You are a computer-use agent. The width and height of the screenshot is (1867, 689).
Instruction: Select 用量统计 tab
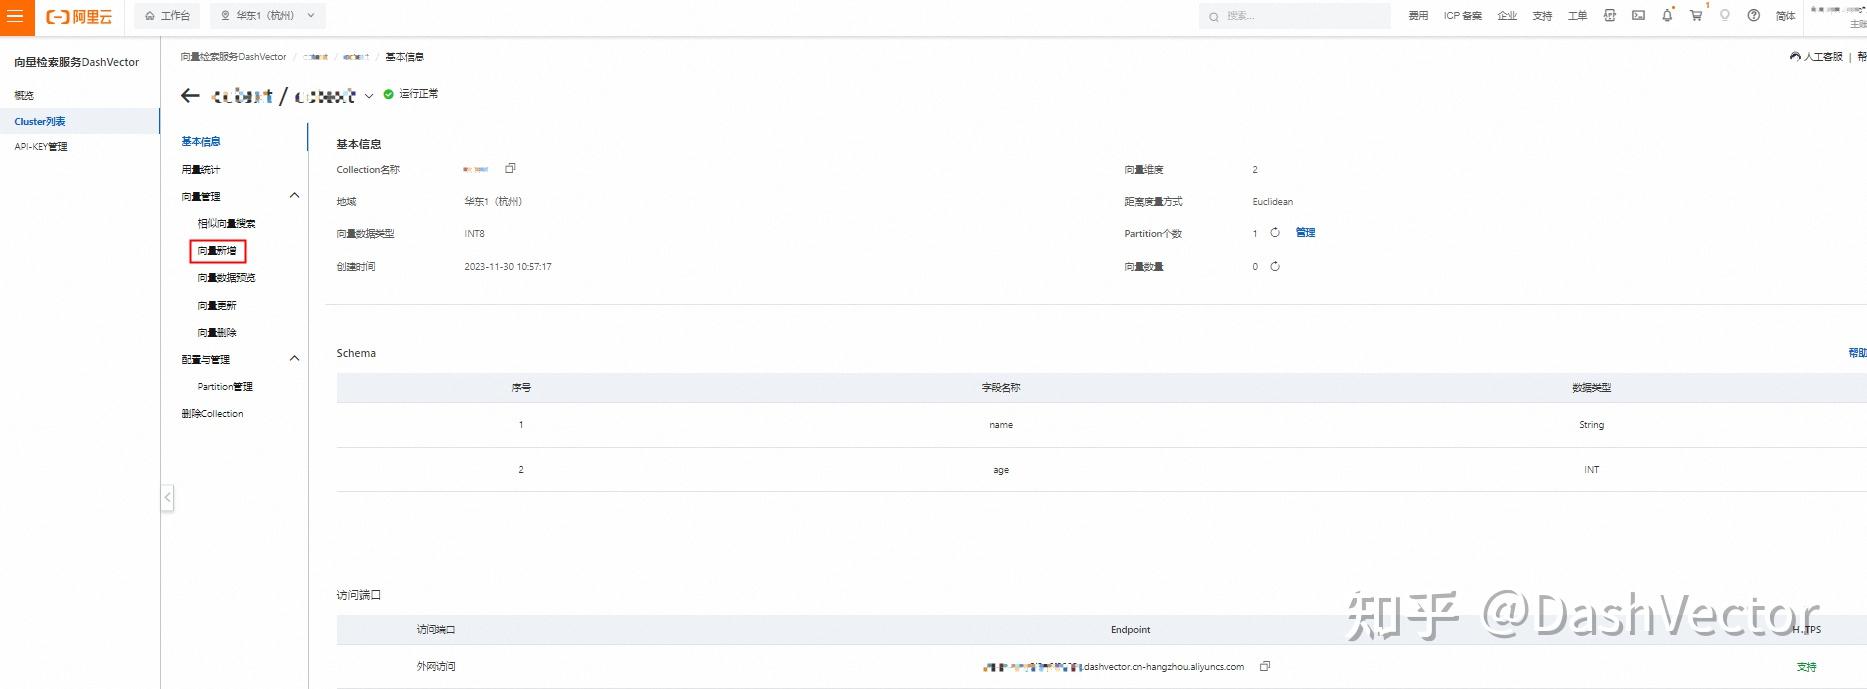tap(201, 169)
